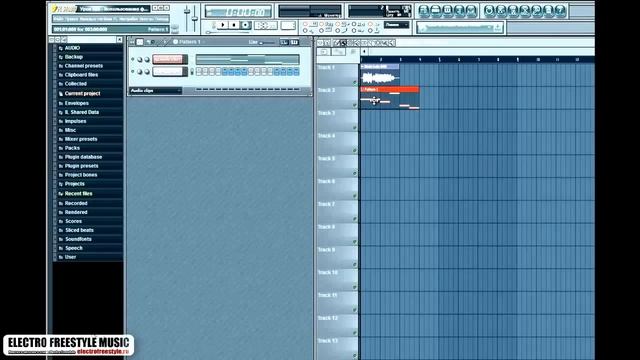Image resolution: width=640 pixels, height=360 pixels.
Task: Mute Track 3 in the playlist
Action: click(x=355, y=128)
